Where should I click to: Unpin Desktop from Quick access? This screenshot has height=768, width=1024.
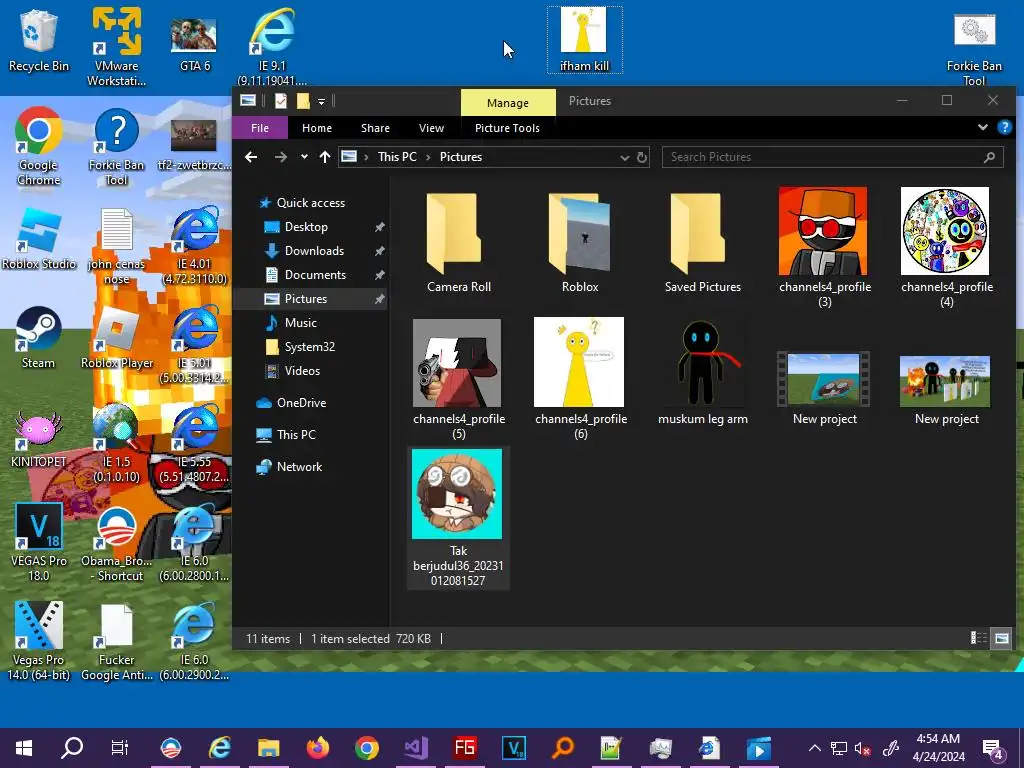click(x=379, y=227)
